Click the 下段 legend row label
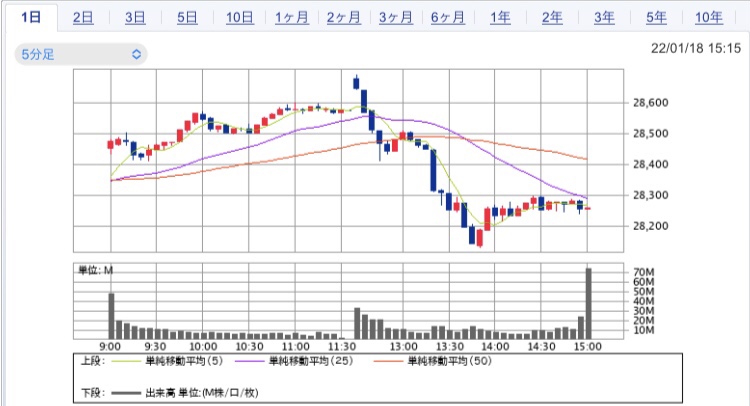The image size is (750, 406). pos(92,393)
